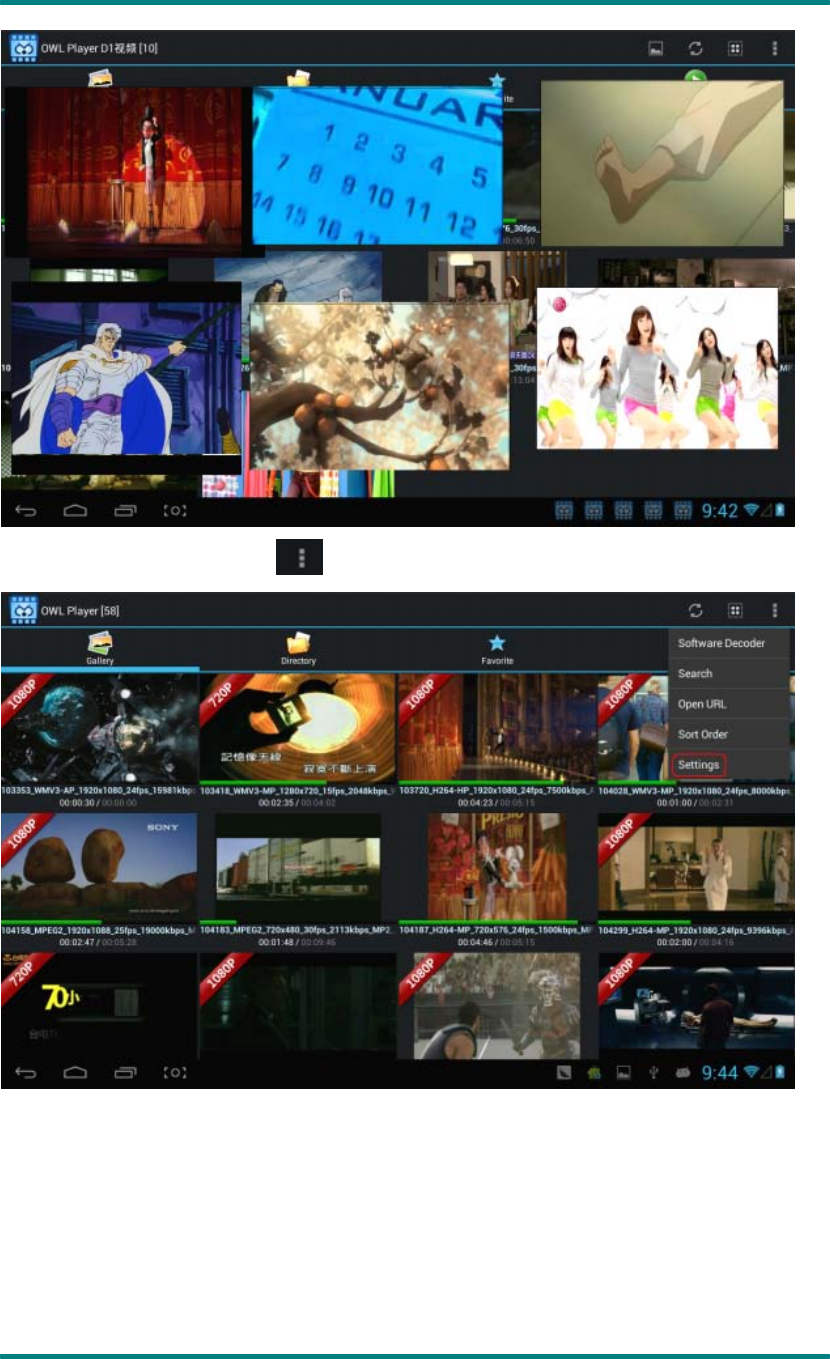The image size is (830, 1359).
Task: Open 103720_H264-HP theater video thumbnail
Action: [496, 729]
